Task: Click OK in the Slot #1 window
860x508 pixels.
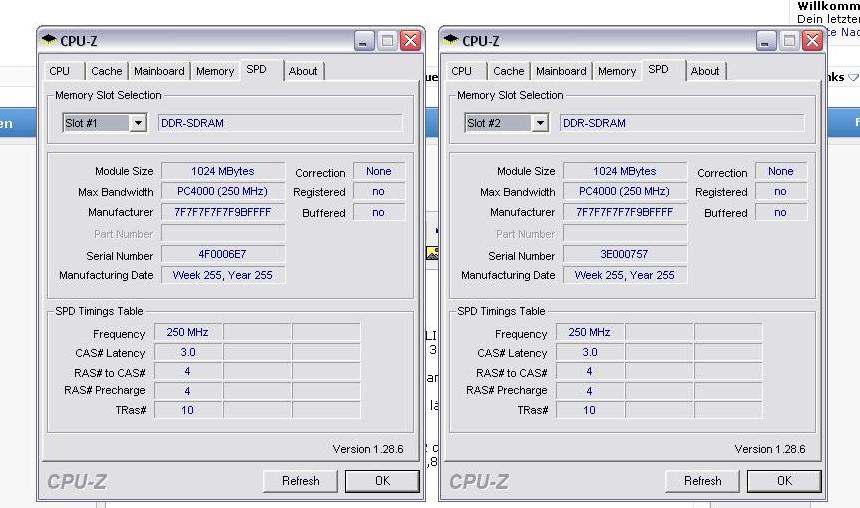Action: 382,481
